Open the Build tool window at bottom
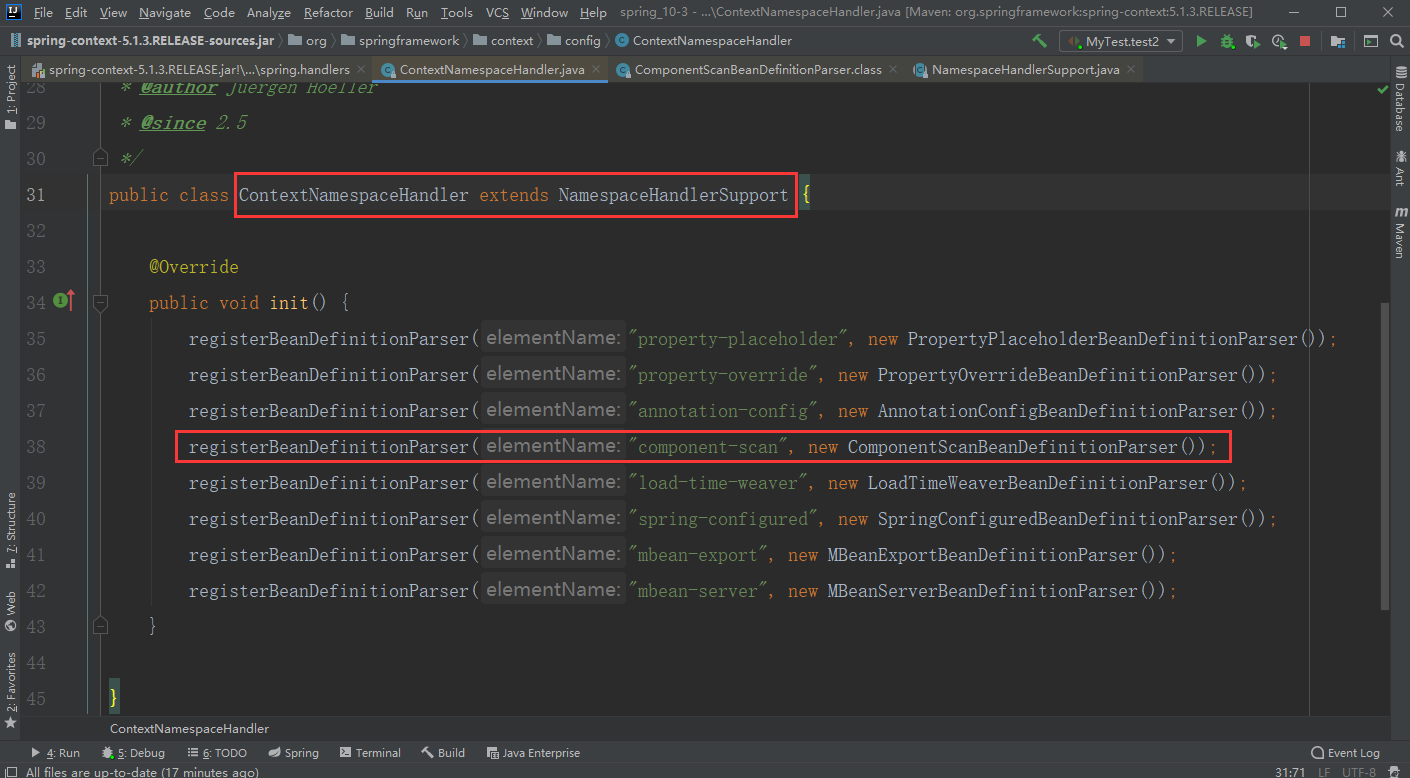This screenshot has height=778, width=1410. click(443, 753)
